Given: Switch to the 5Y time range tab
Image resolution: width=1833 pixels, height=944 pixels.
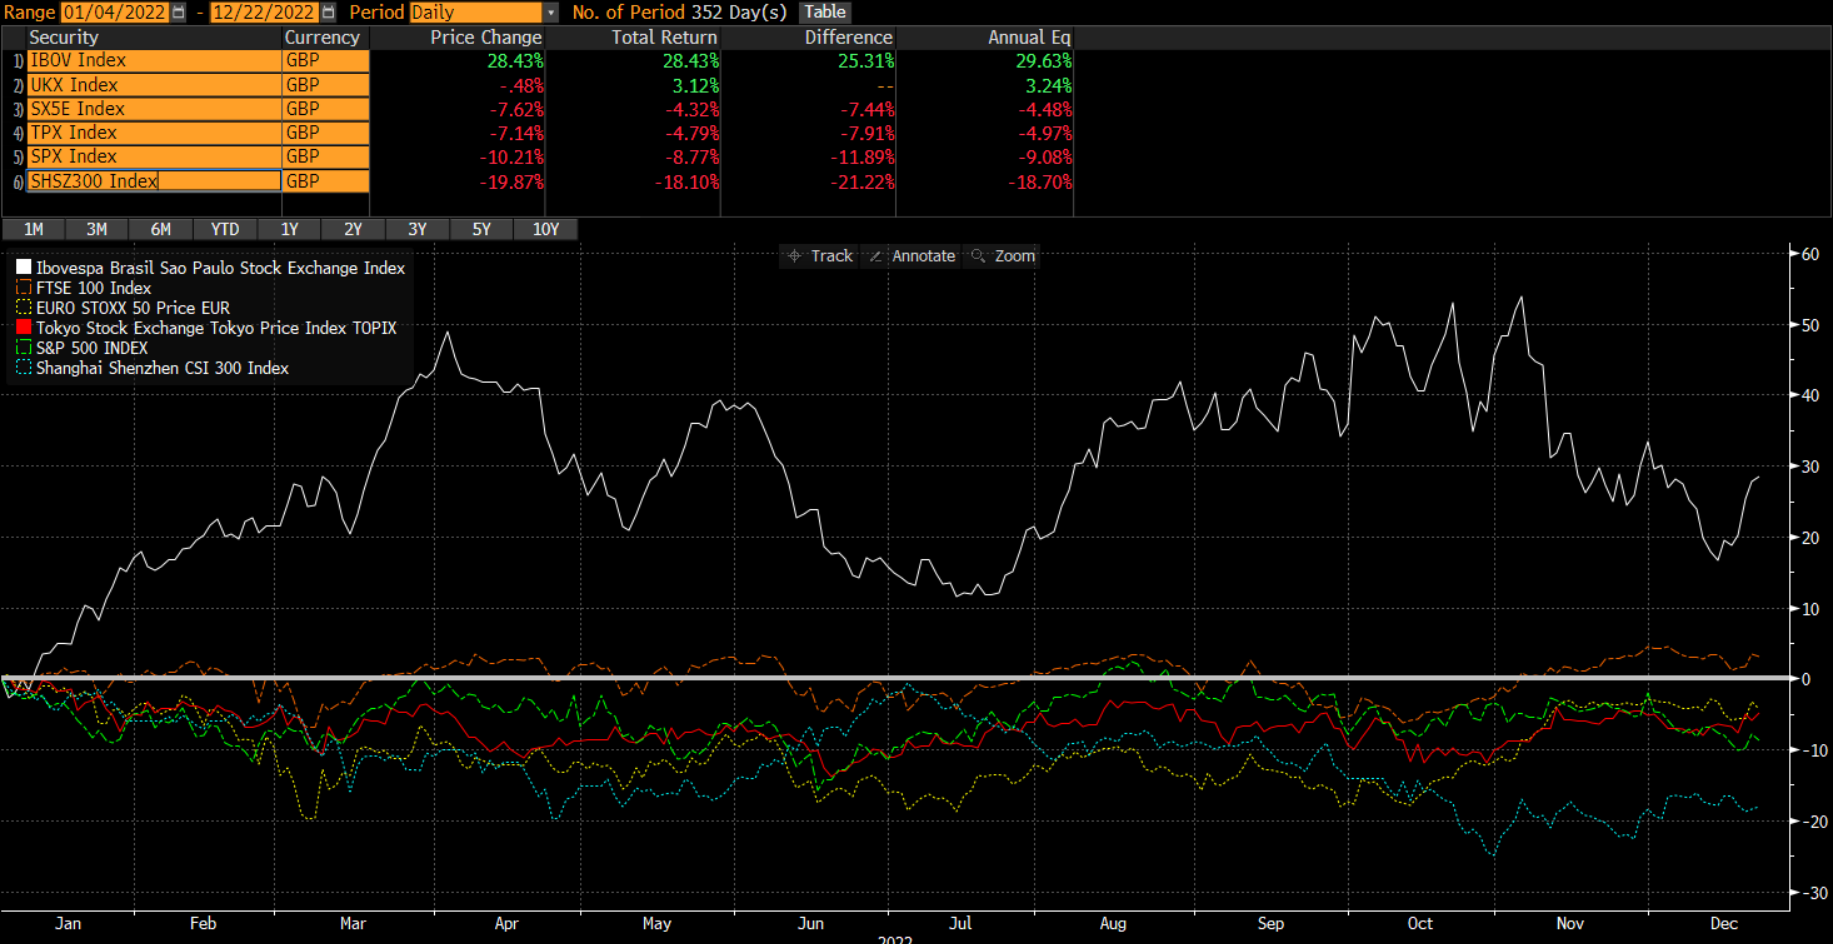Looking at the screenshot, I should coord(481,229).
